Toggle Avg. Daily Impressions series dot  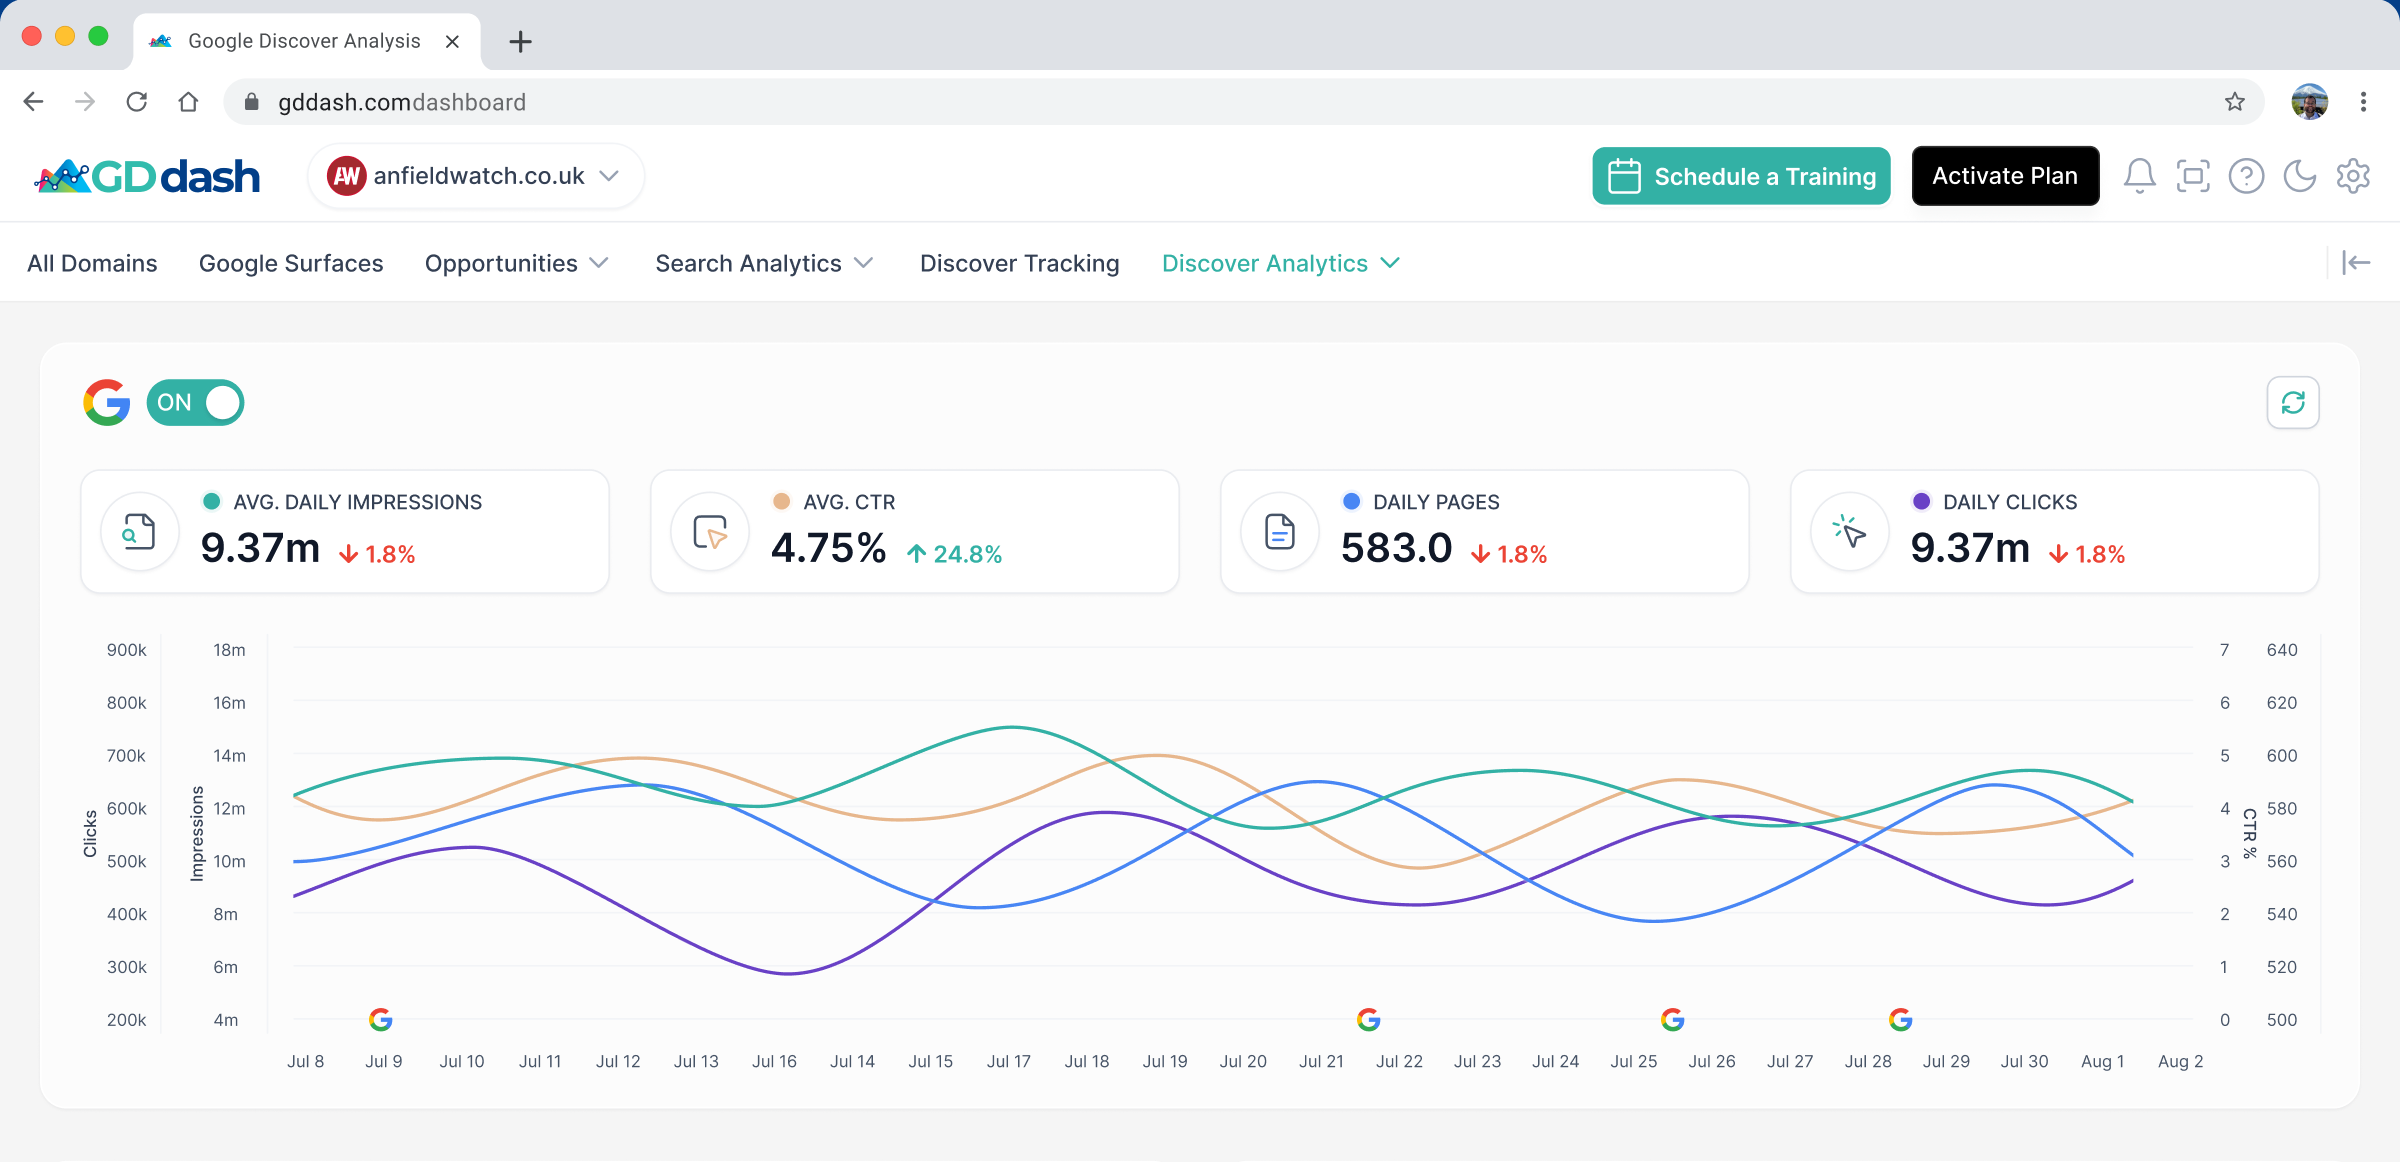(x=211, y=502)
